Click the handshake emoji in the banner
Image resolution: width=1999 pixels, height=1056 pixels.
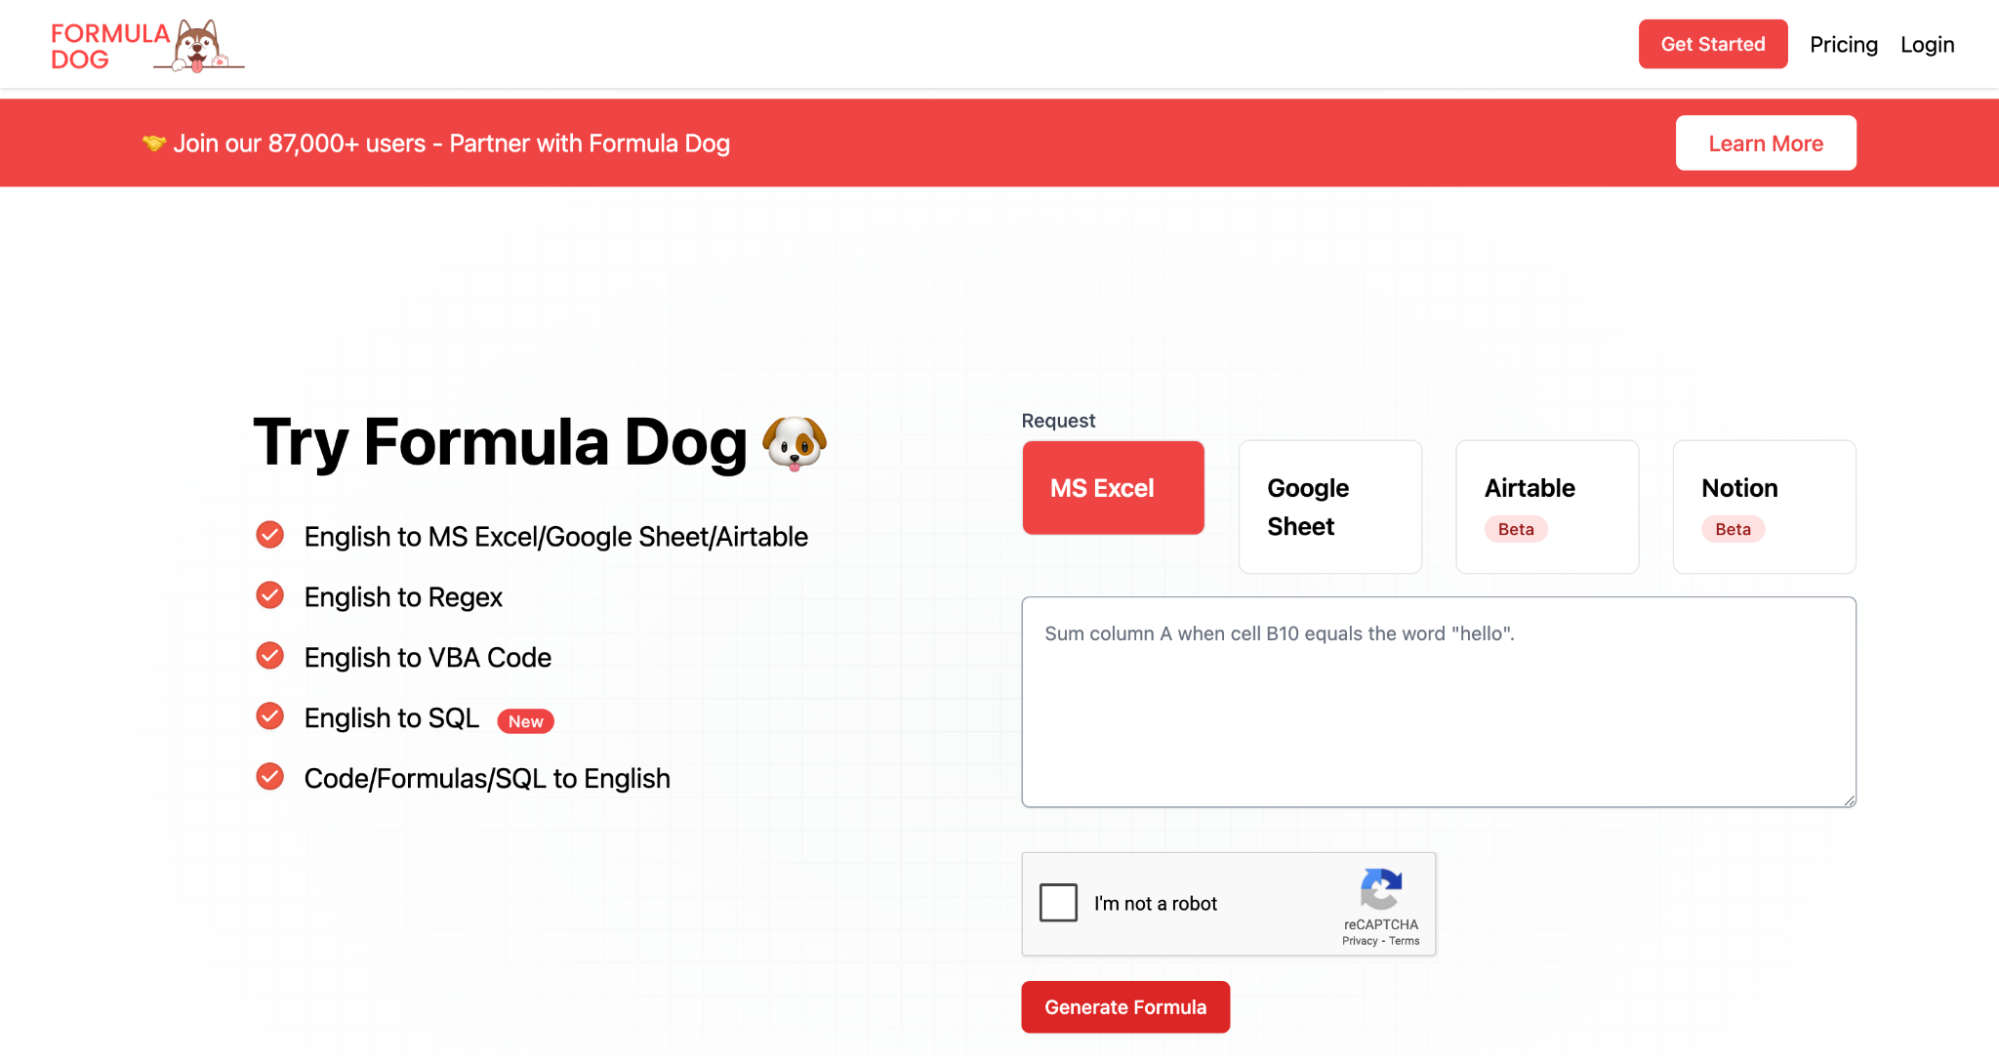coord(153,143)
